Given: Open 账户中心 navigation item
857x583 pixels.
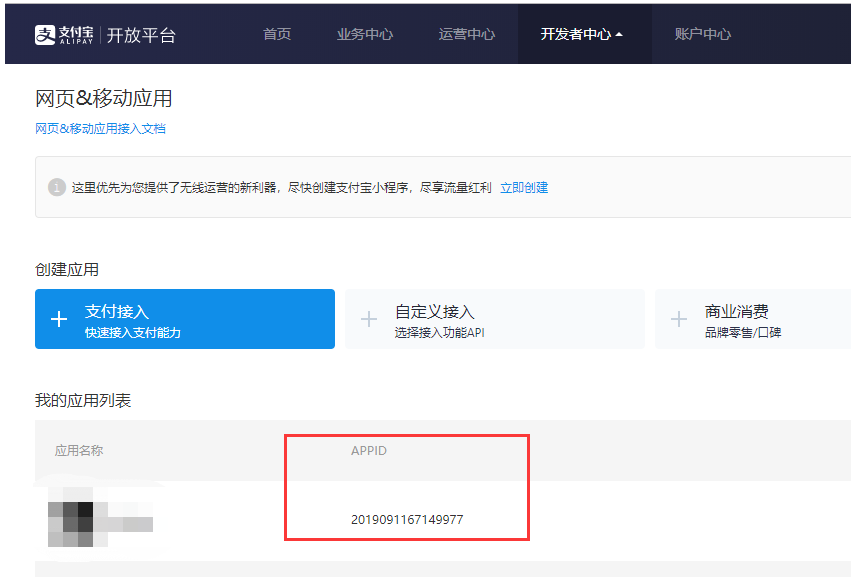Looking at the screenshot, I should [x=702, y=34].
